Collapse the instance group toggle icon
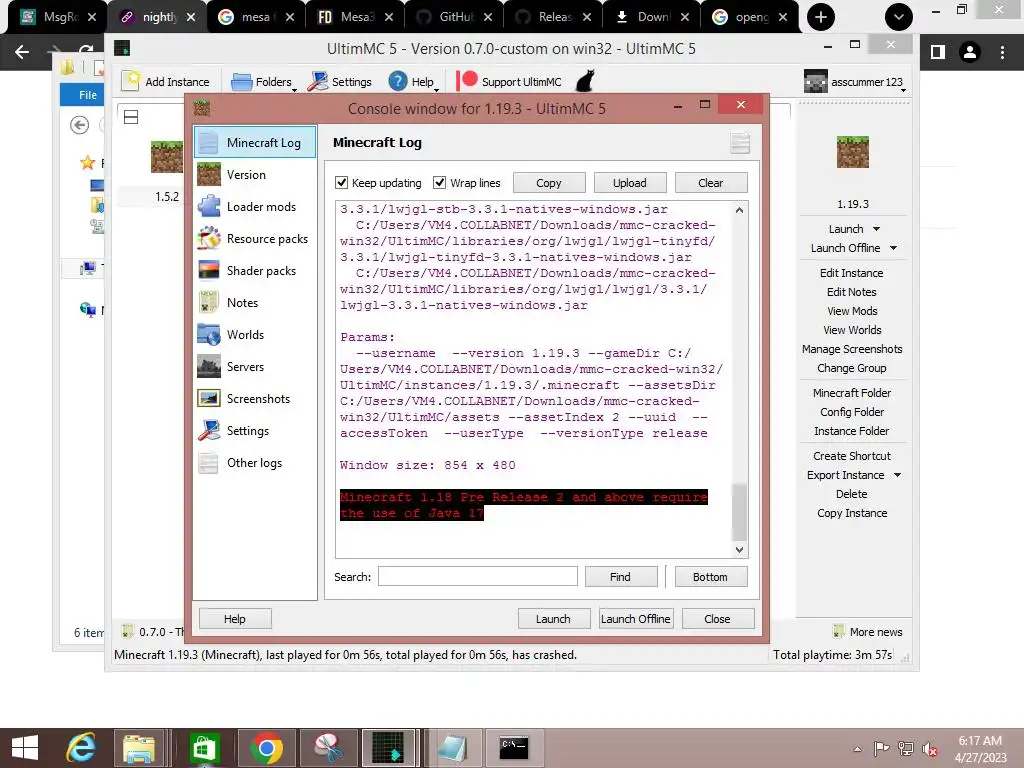Screen dimensions: 1024x768 click(x=131, y=117)
